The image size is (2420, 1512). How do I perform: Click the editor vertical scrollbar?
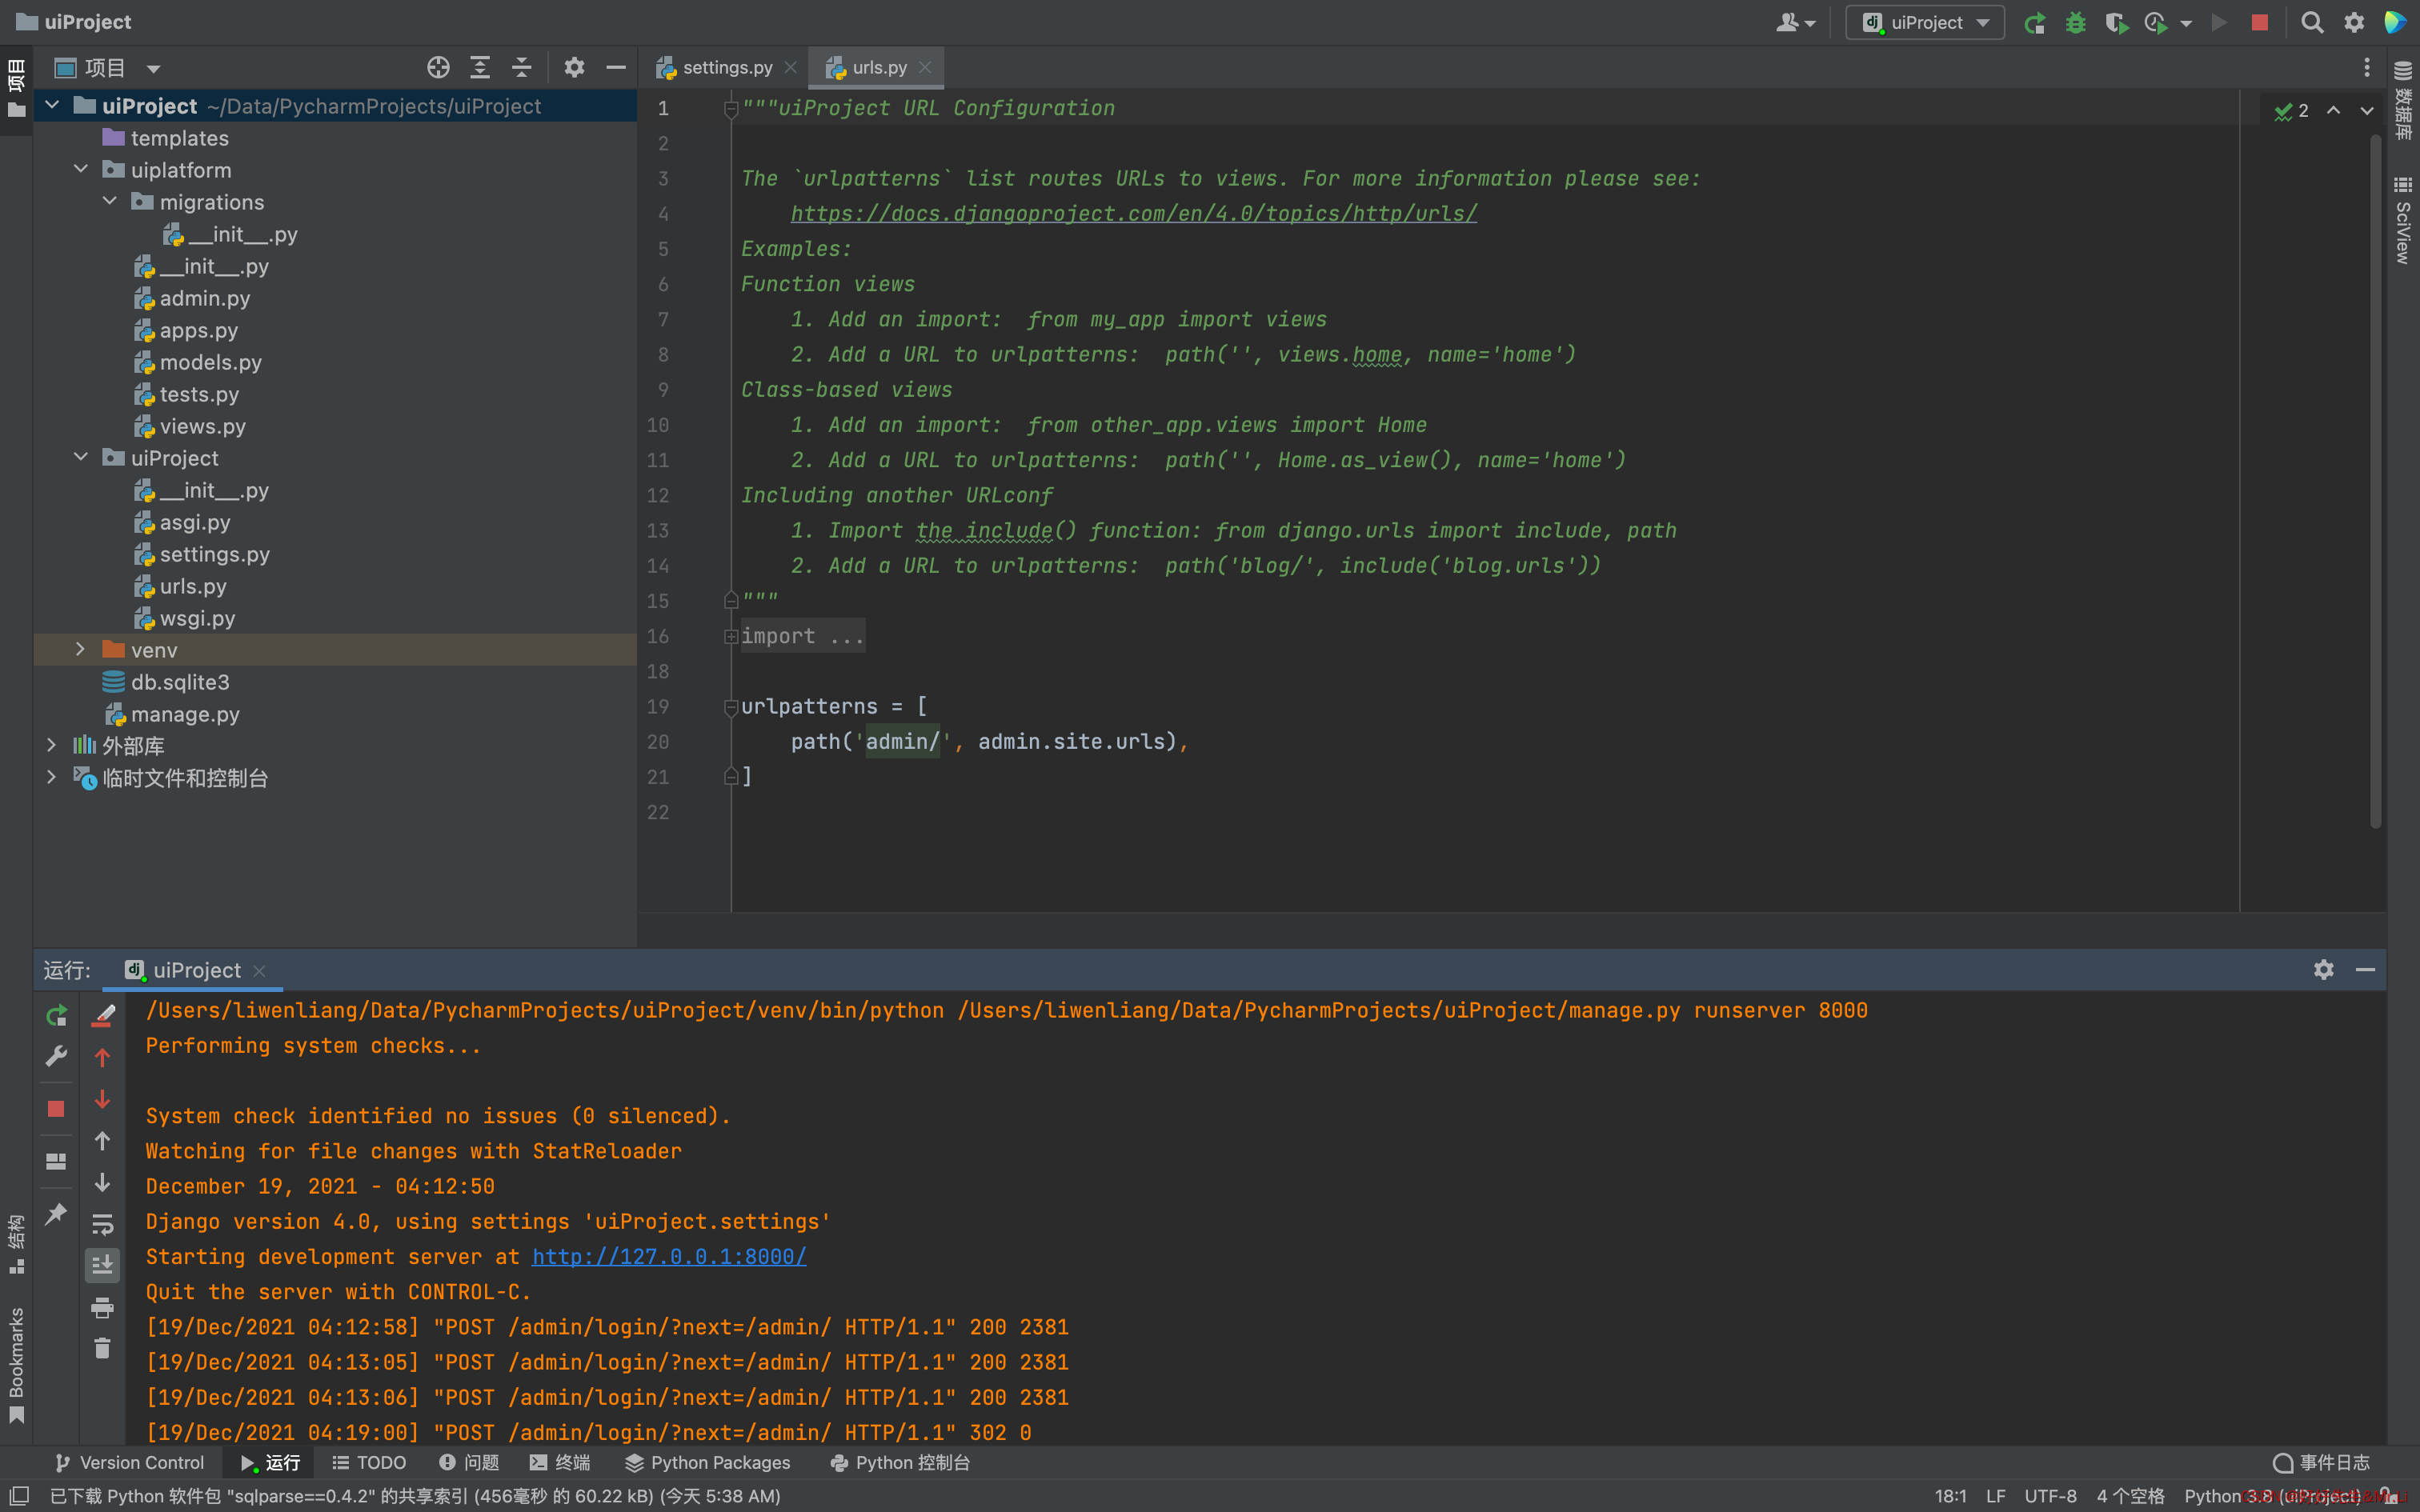click(x=2376, y=480)
